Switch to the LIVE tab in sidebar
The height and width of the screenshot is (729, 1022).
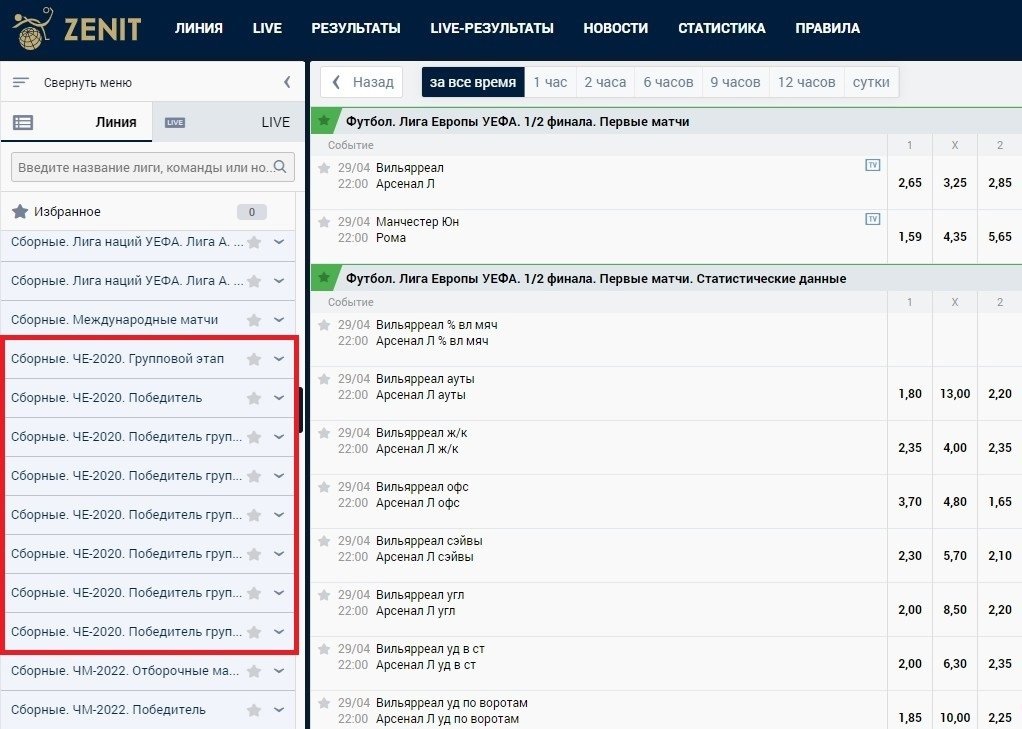[275, 122]
